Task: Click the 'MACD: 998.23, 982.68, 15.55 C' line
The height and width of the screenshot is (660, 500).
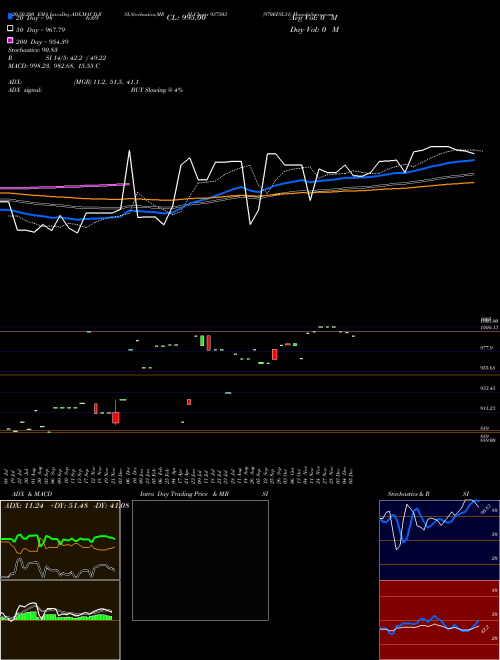Action: coord(54,66)
